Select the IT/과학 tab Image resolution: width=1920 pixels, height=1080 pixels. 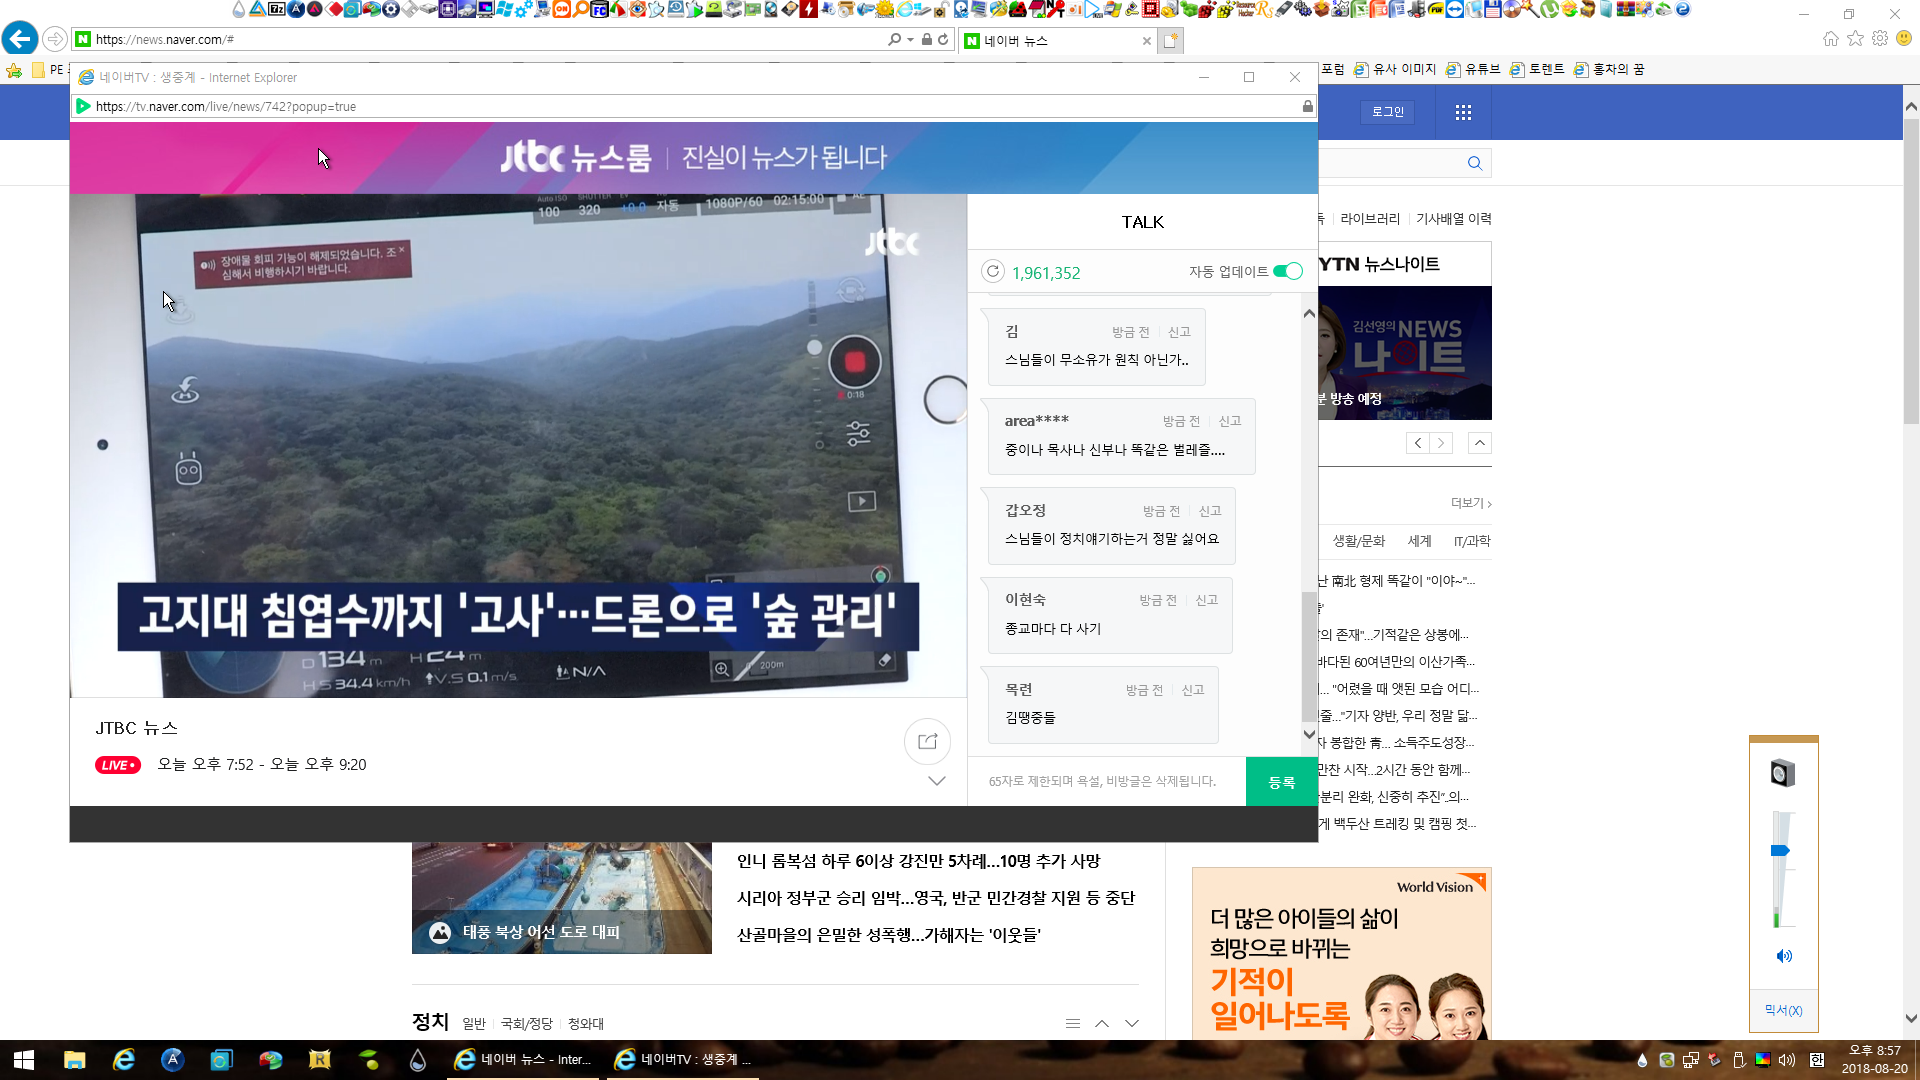1471,541
